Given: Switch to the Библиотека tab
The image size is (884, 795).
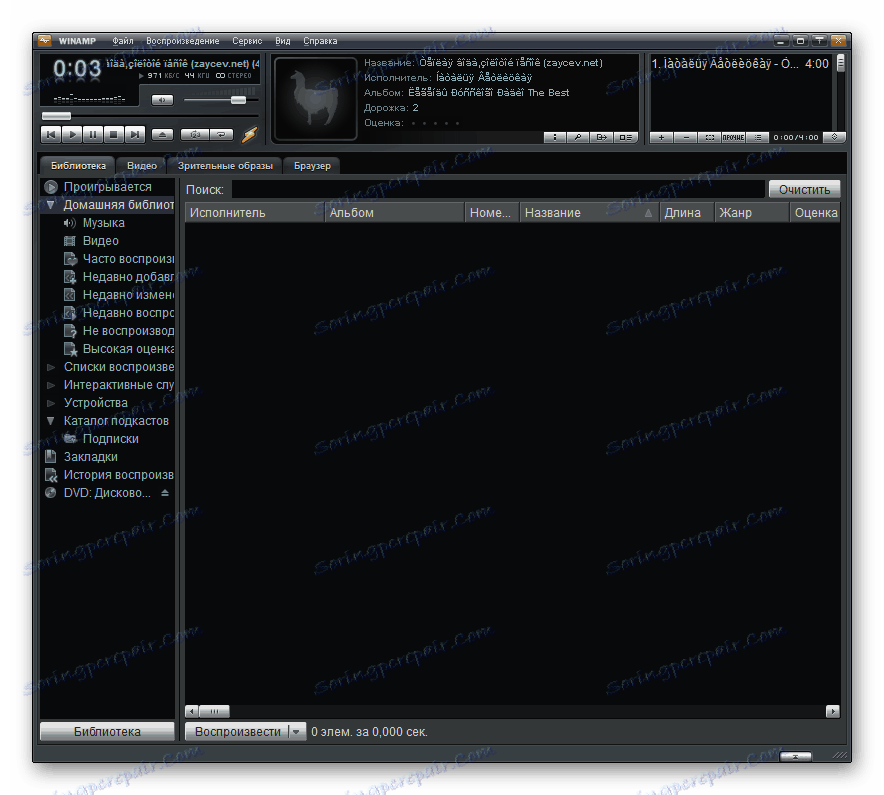Looking at the screenshot, I should (78, 166).
